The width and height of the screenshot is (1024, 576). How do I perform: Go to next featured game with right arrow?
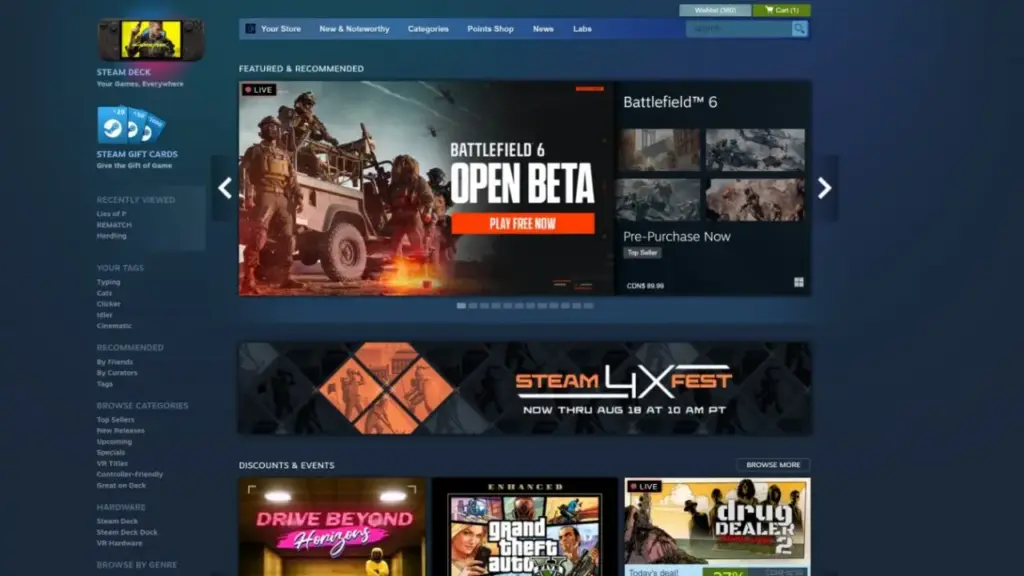pos(824,188)
